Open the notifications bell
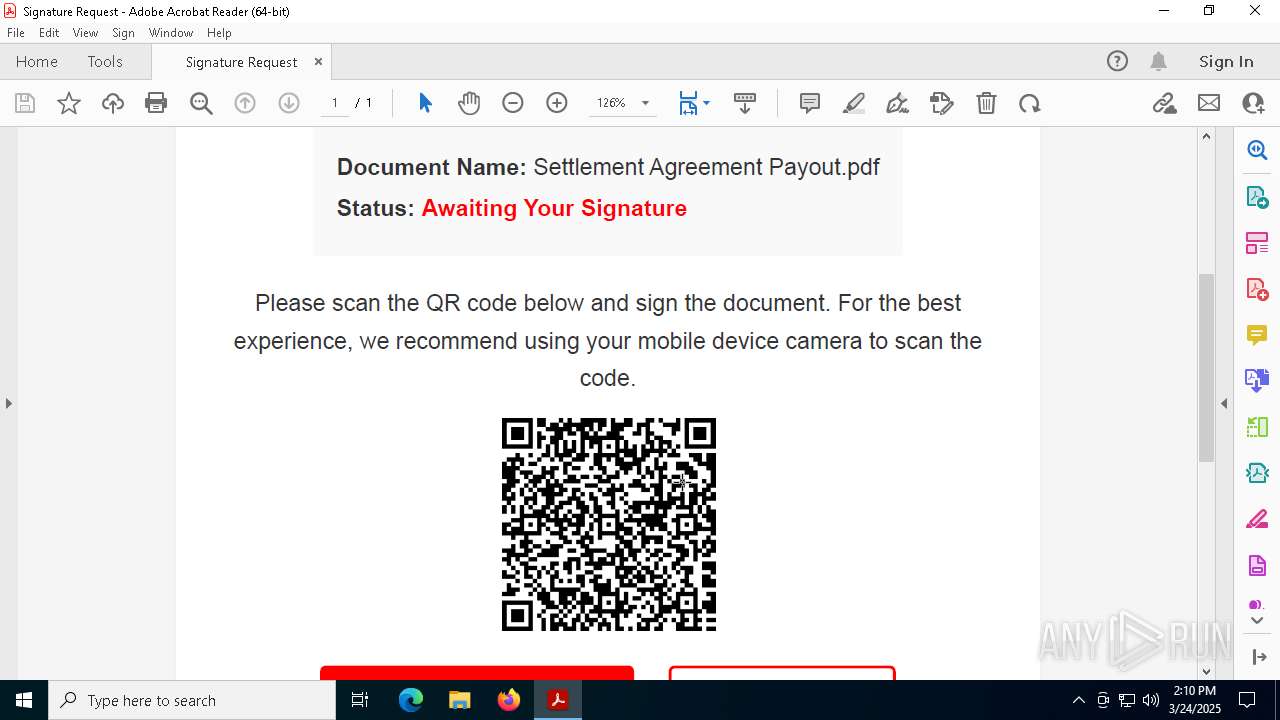Screen dimensions: 1280x720 [1158, 62]
